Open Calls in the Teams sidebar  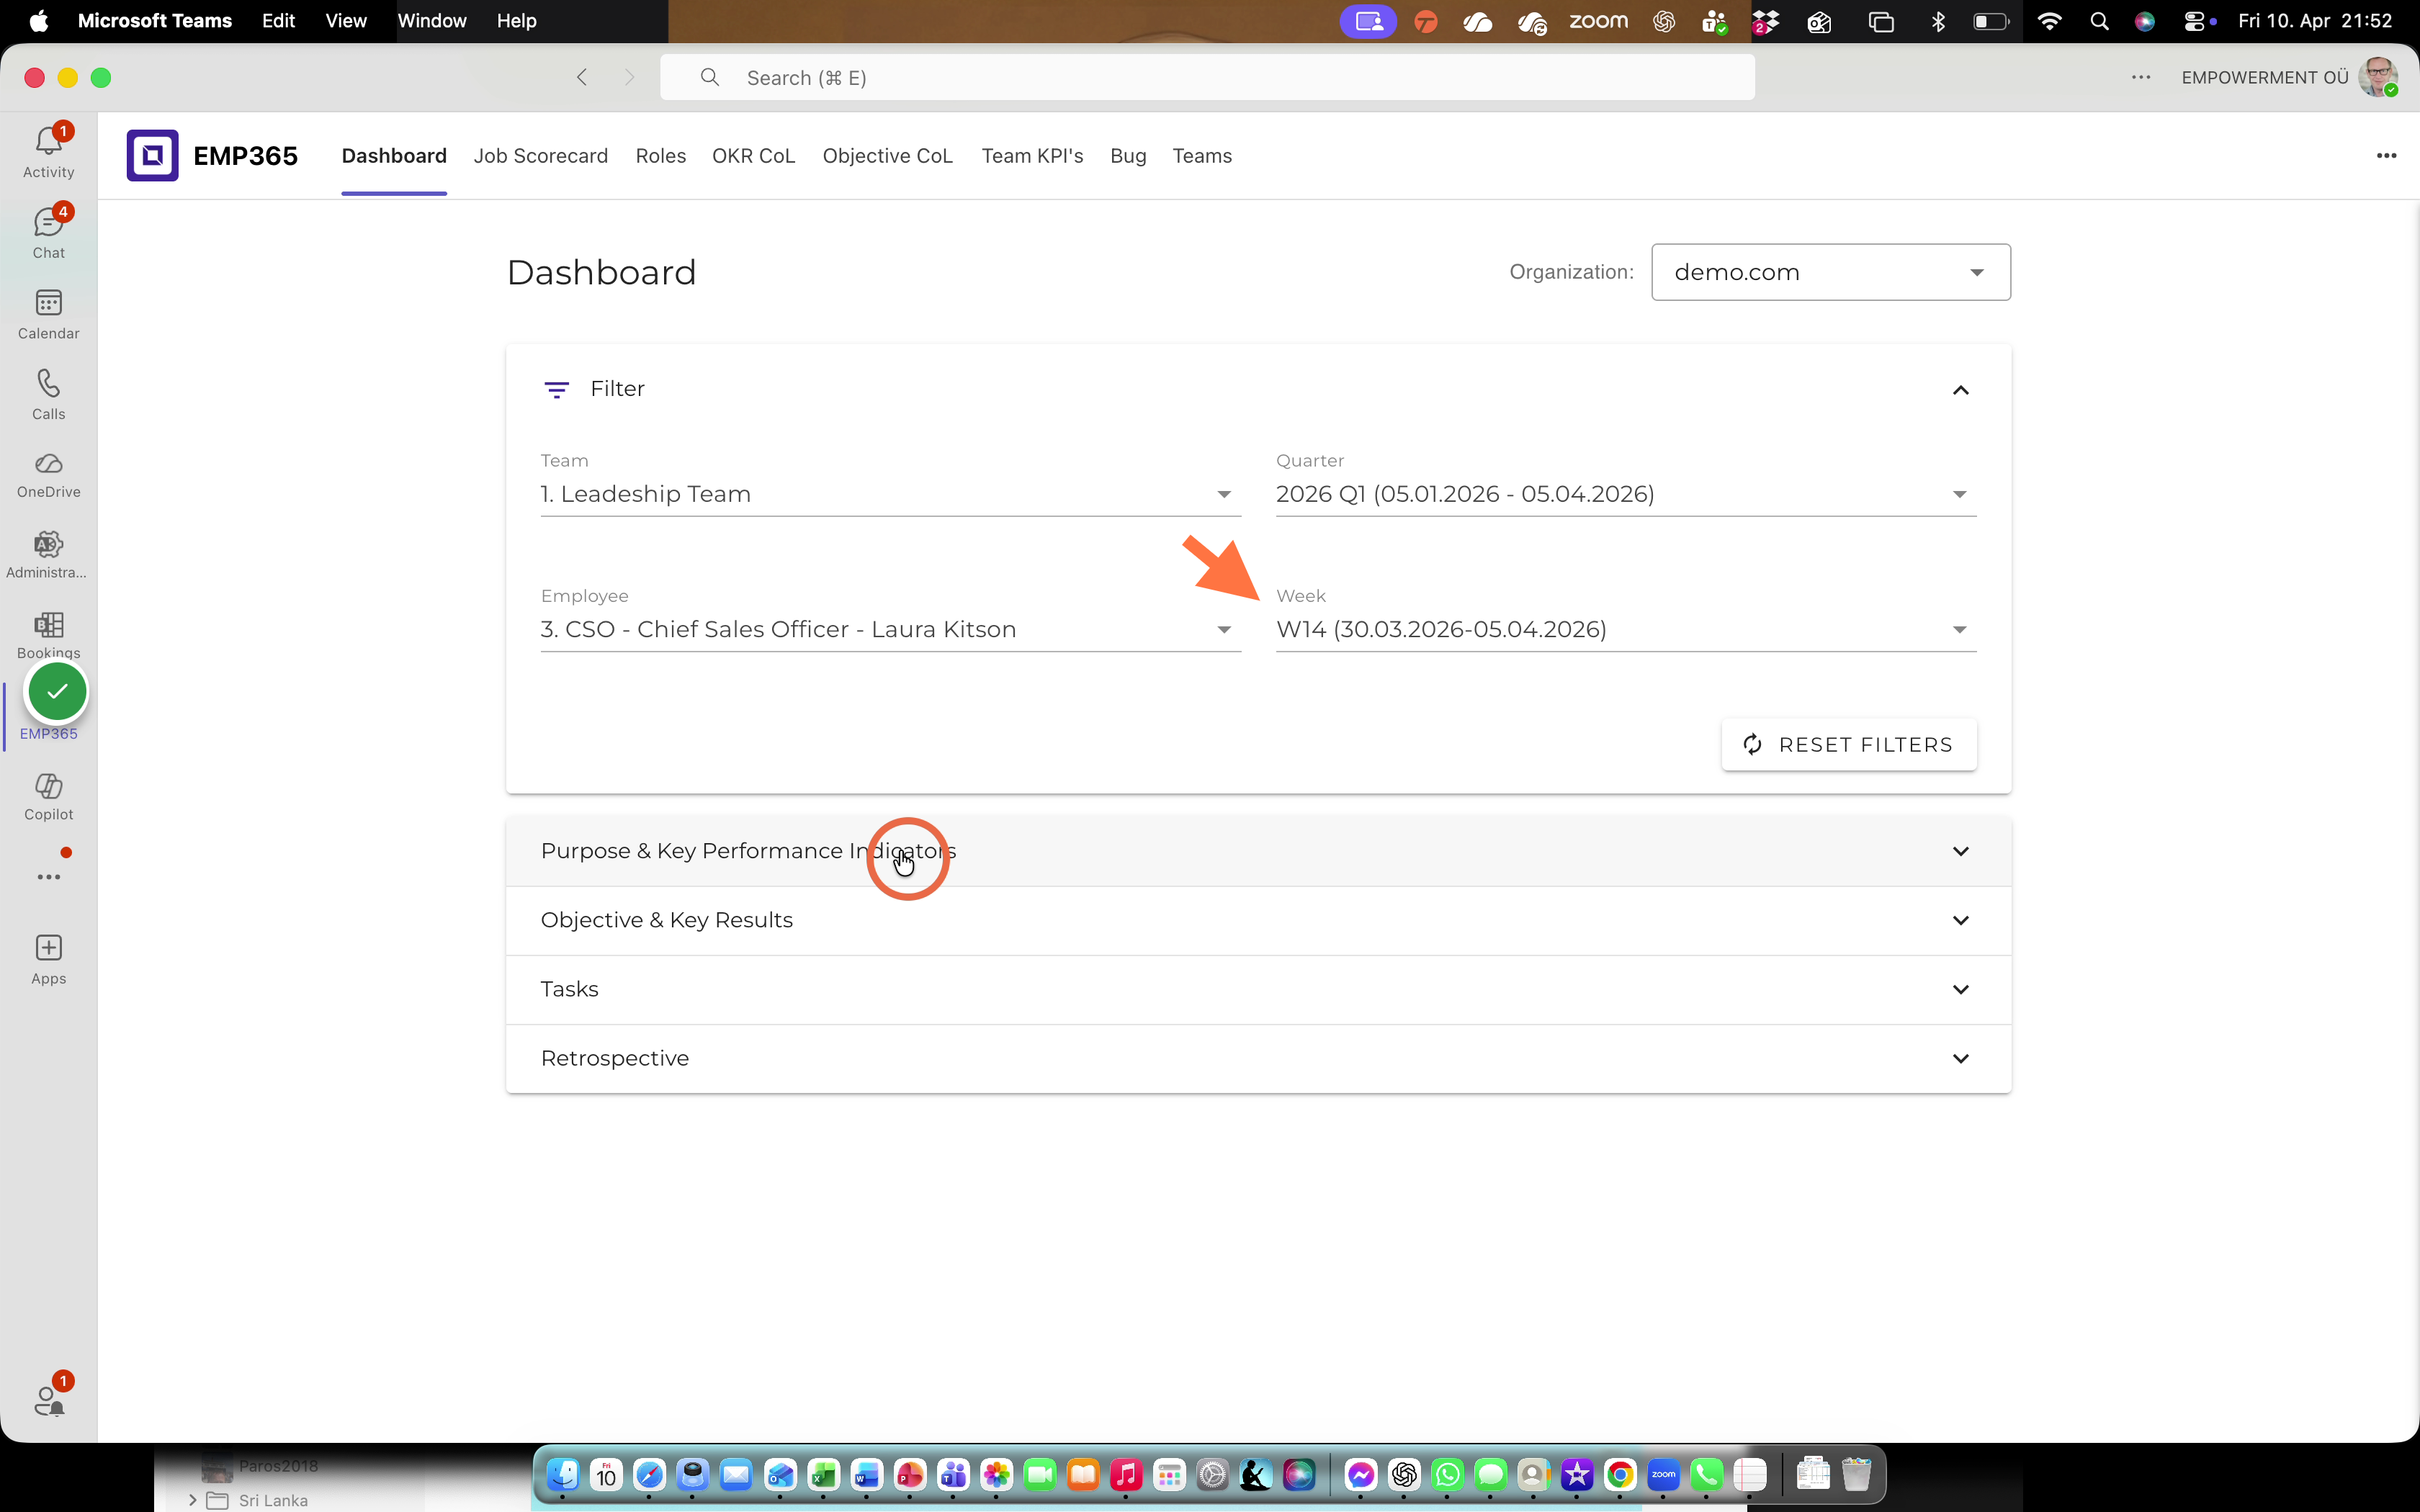tap(48, 395)
